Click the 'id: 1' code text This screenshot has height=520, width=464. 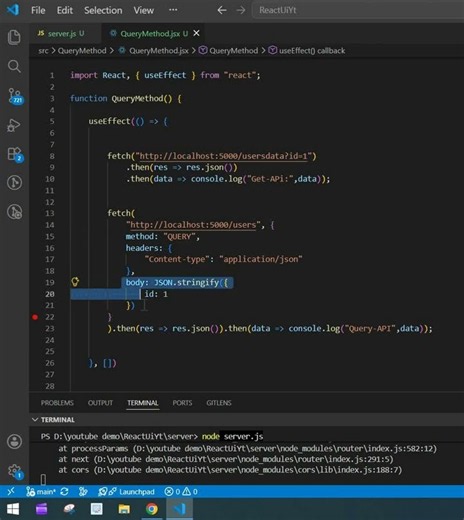coord(156,294)
